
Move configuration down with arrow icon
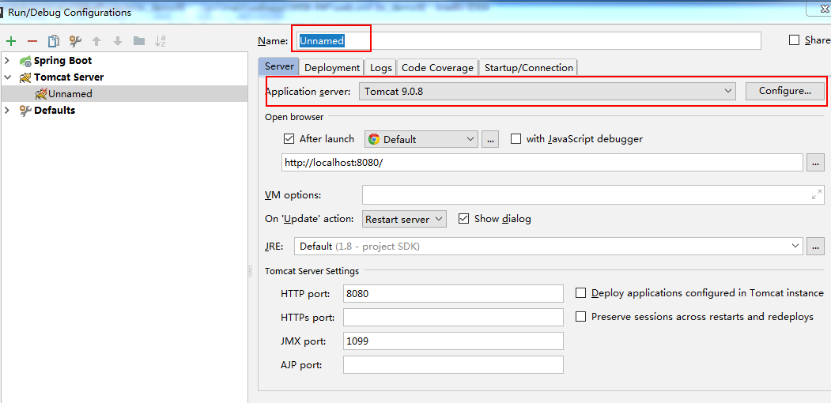(118, 41)
